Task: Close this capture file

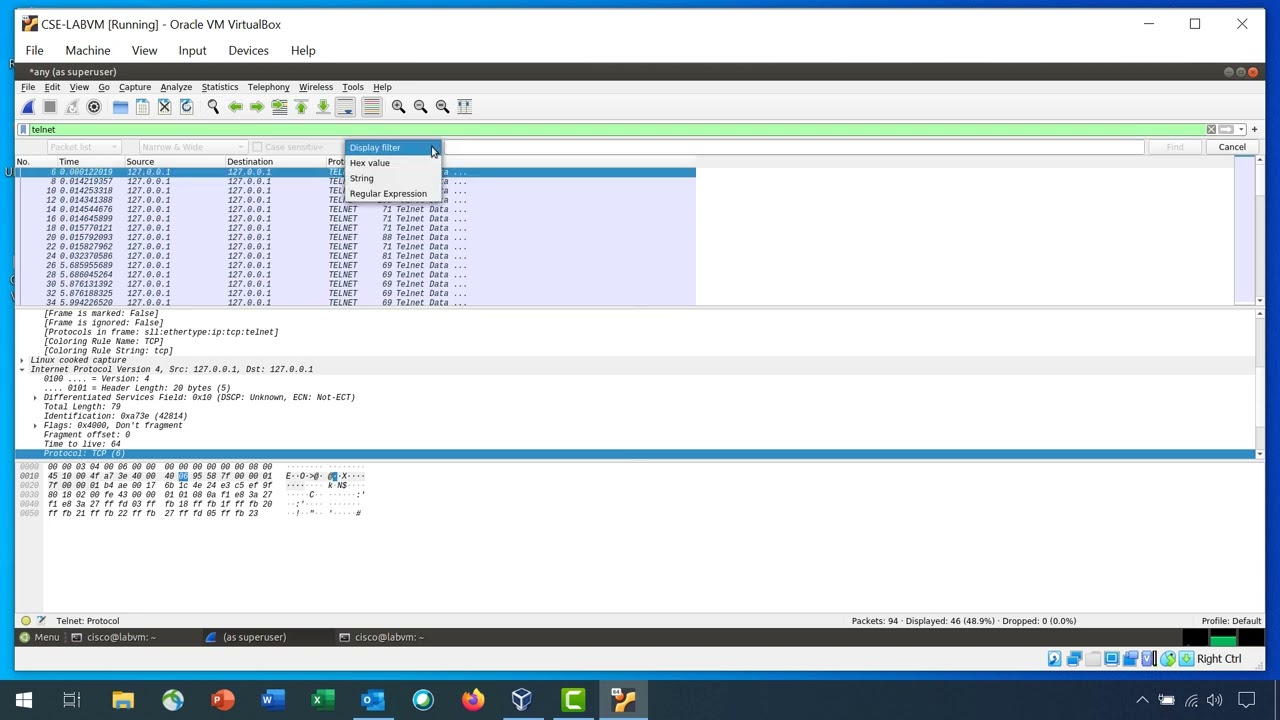Action: (x=164, y=106)
